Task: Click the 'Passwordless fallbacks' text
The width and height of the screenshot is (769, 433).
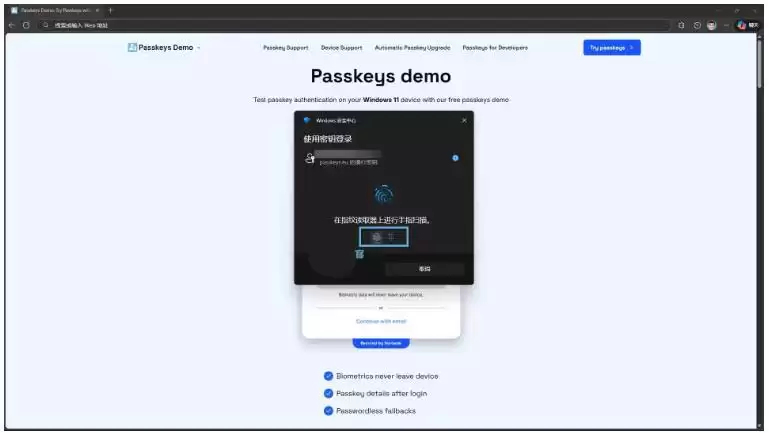Action: click(x=376, y=411)
